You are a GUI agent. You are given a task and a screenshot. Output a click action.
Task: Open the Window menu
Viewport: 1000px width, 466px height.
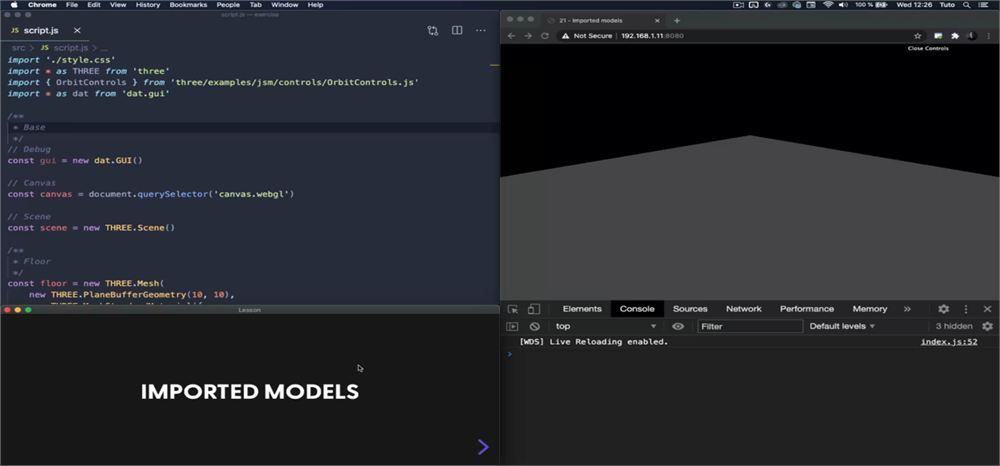pos(284,4)
